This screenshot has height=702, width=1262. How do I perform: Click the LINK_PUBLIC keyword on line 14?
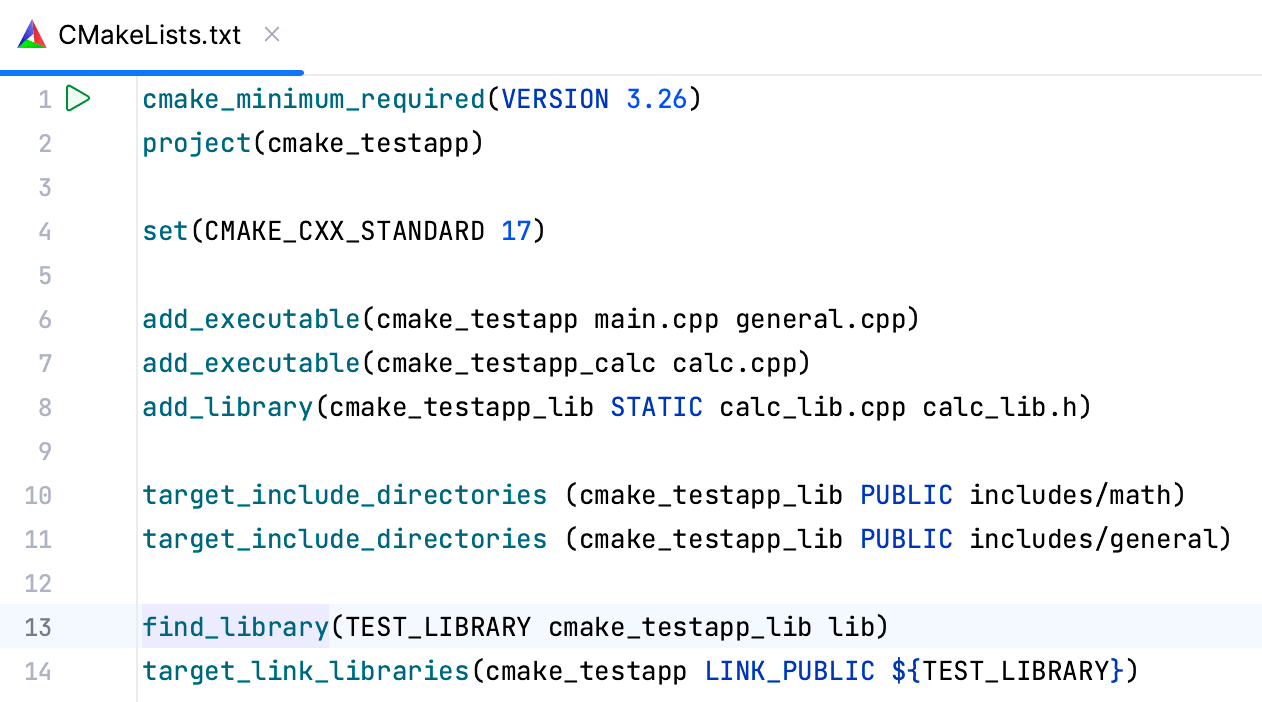789,671
